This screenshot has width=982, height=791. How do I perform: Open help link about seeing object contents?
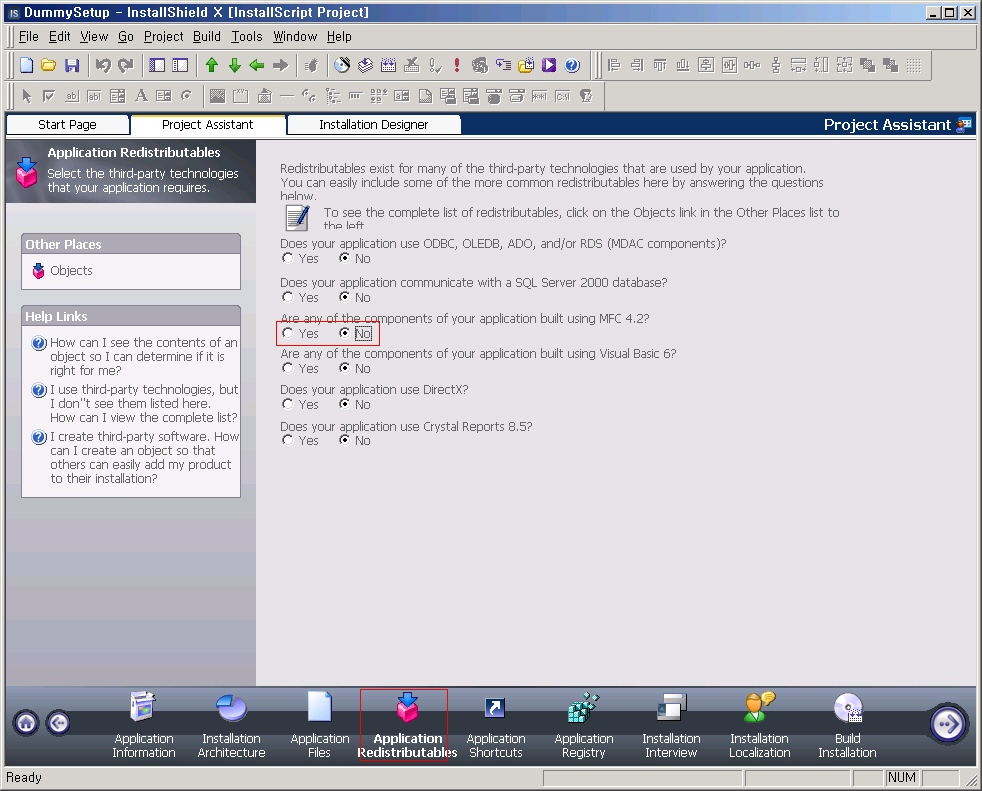coord(143,356)
